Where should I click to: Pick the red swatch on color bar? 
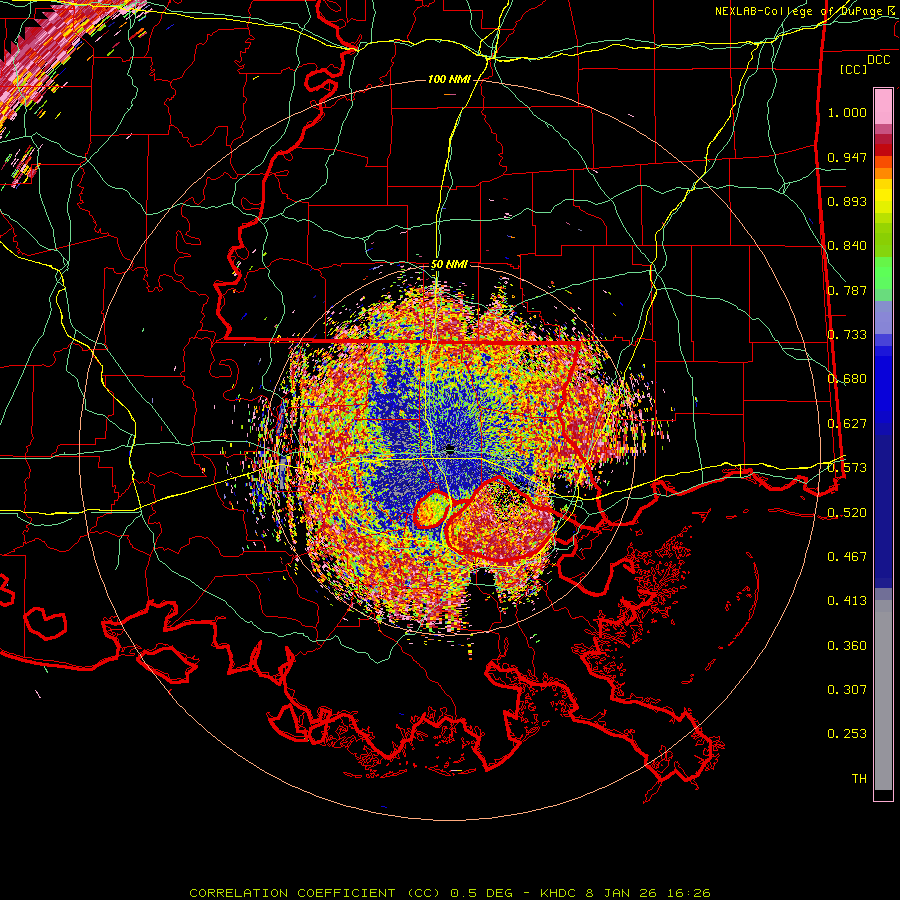(883, 149)
